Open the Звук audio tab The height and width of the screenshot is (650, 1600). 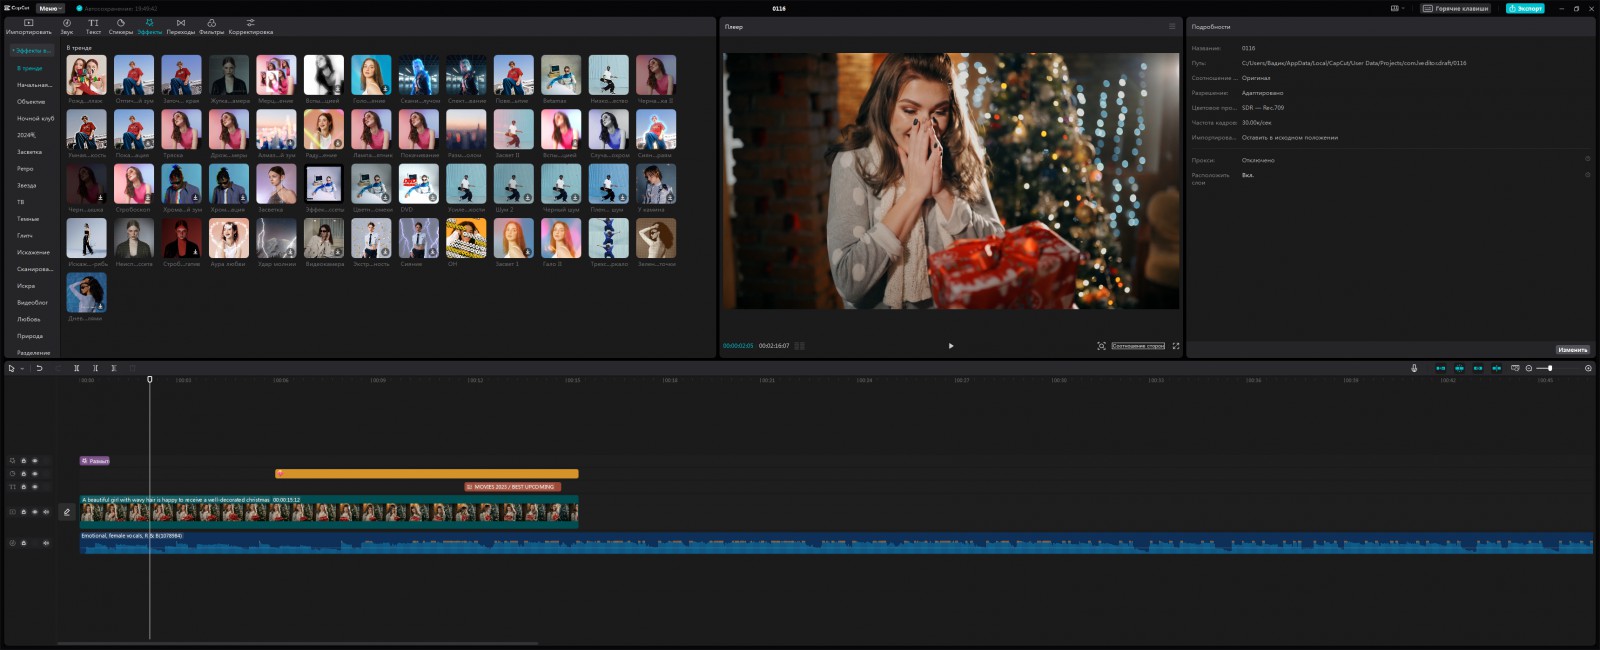coord(67,26)
